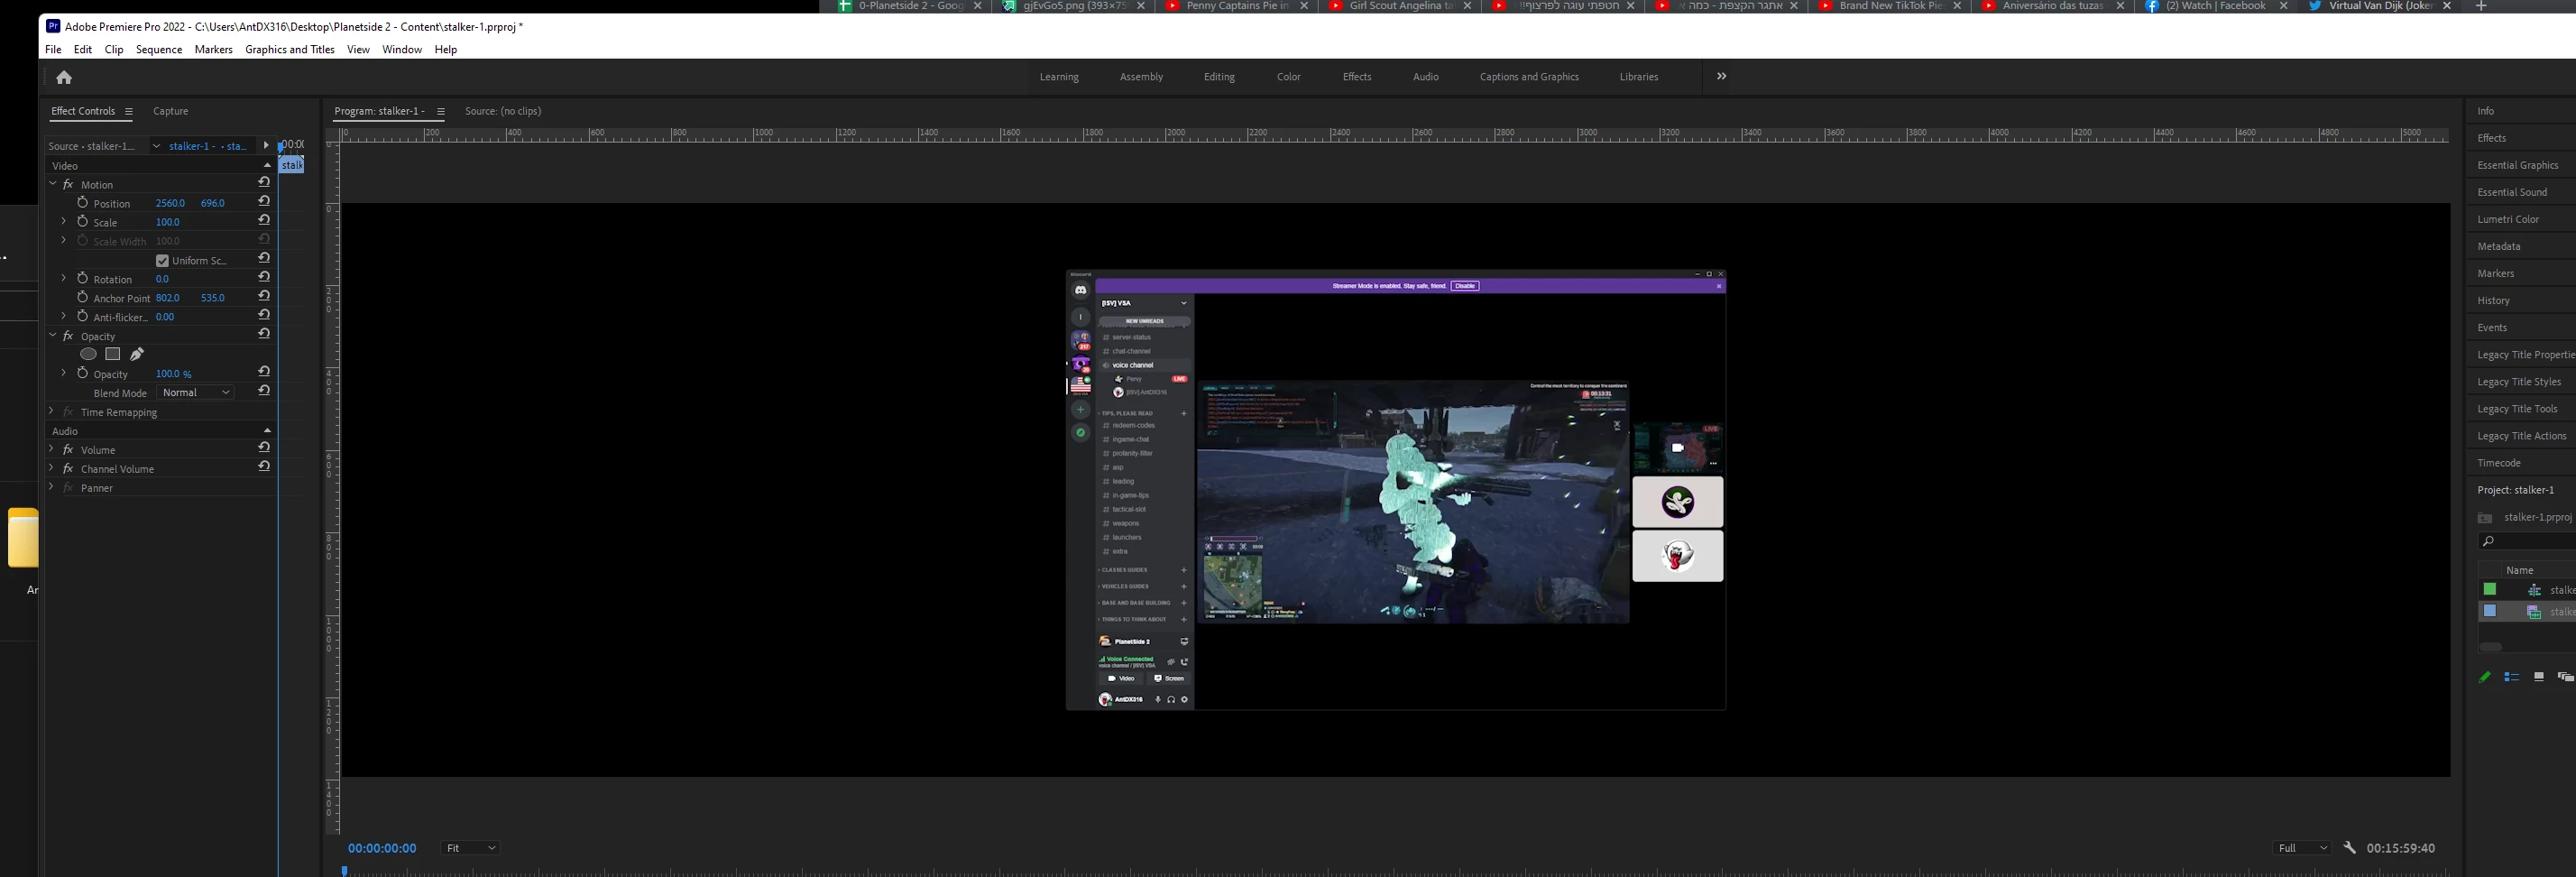The height and width of the screenshot is (877, 2576).
Task: Switch Project panel to freeform view
Action: (x=2565, y=677)
